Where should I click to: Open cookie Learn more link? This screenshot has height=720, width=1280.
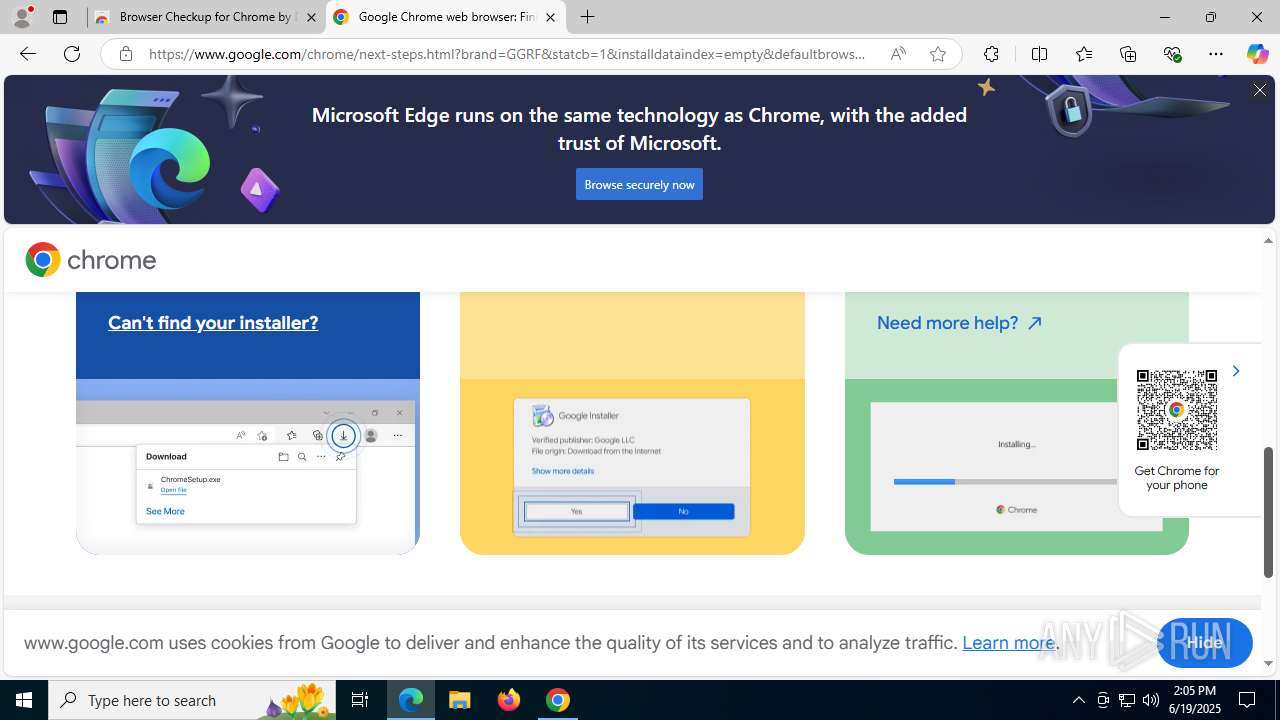tap(1008, 642)
